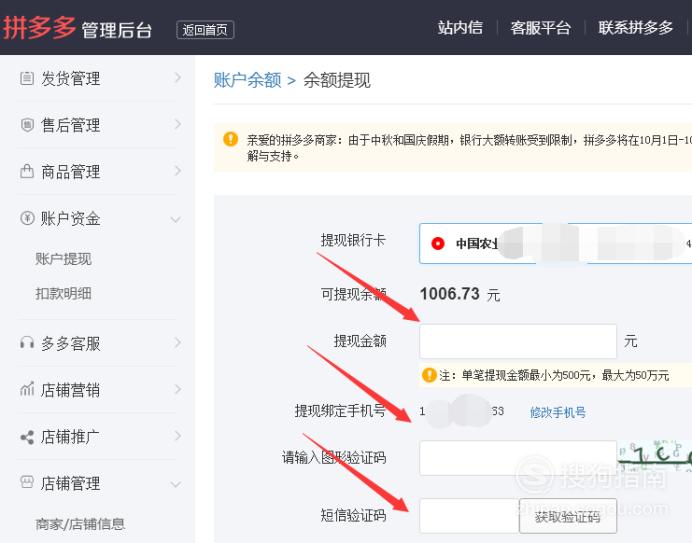
Task: Click the 返回首页 button
Action: [205, 30]
